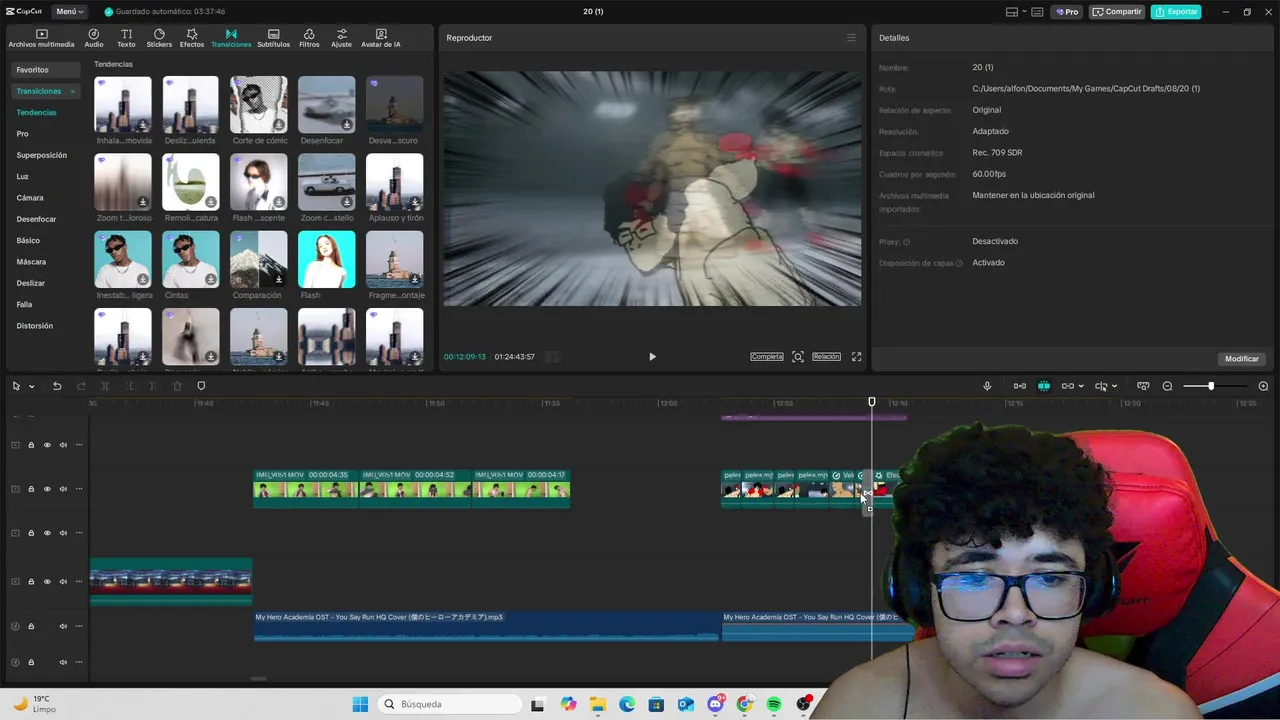Open the Ajuste panel icon

click(x=342, y=38)
